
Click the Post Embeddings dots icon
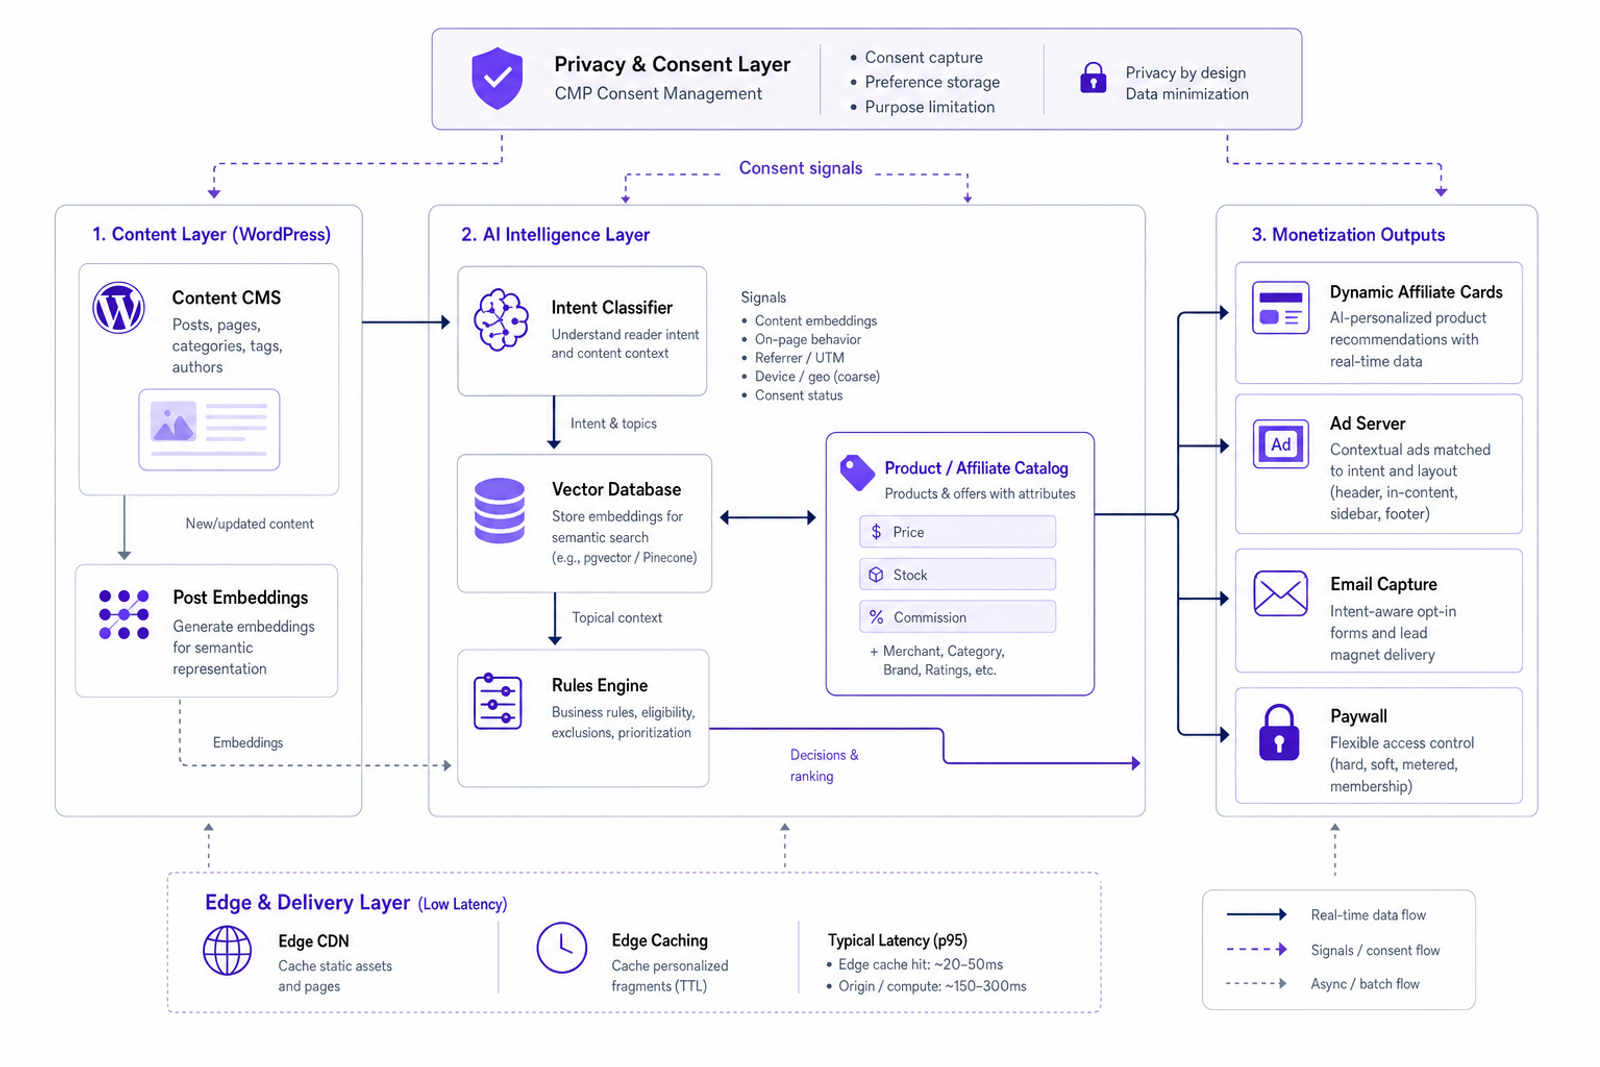click(124, 614)
